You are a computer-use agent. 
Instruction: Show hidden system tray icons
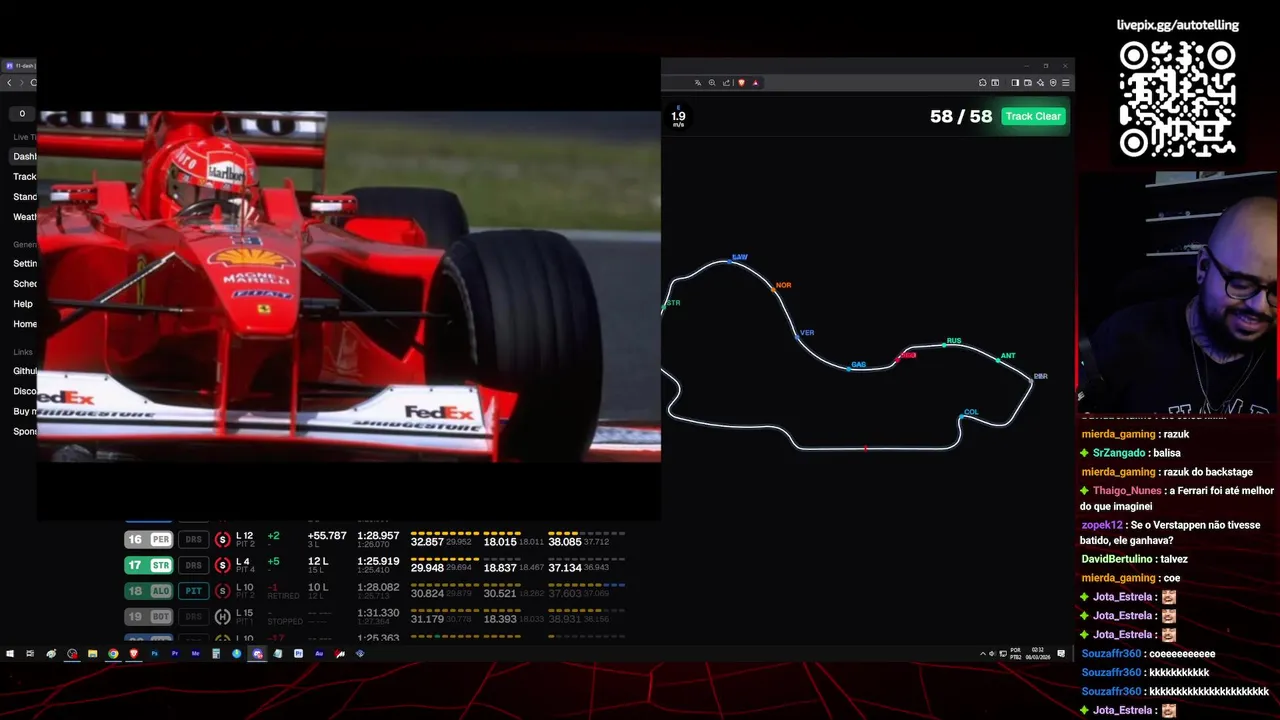coord(983,654)
